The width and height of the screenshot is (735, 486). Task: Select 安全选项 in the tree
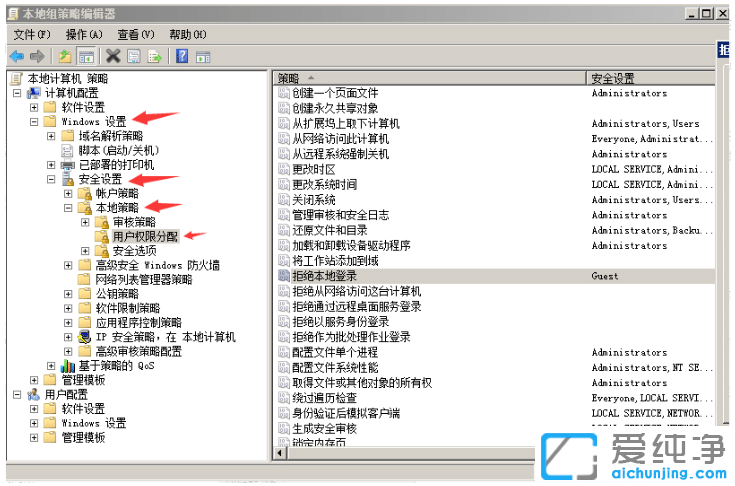pos(134,251)
